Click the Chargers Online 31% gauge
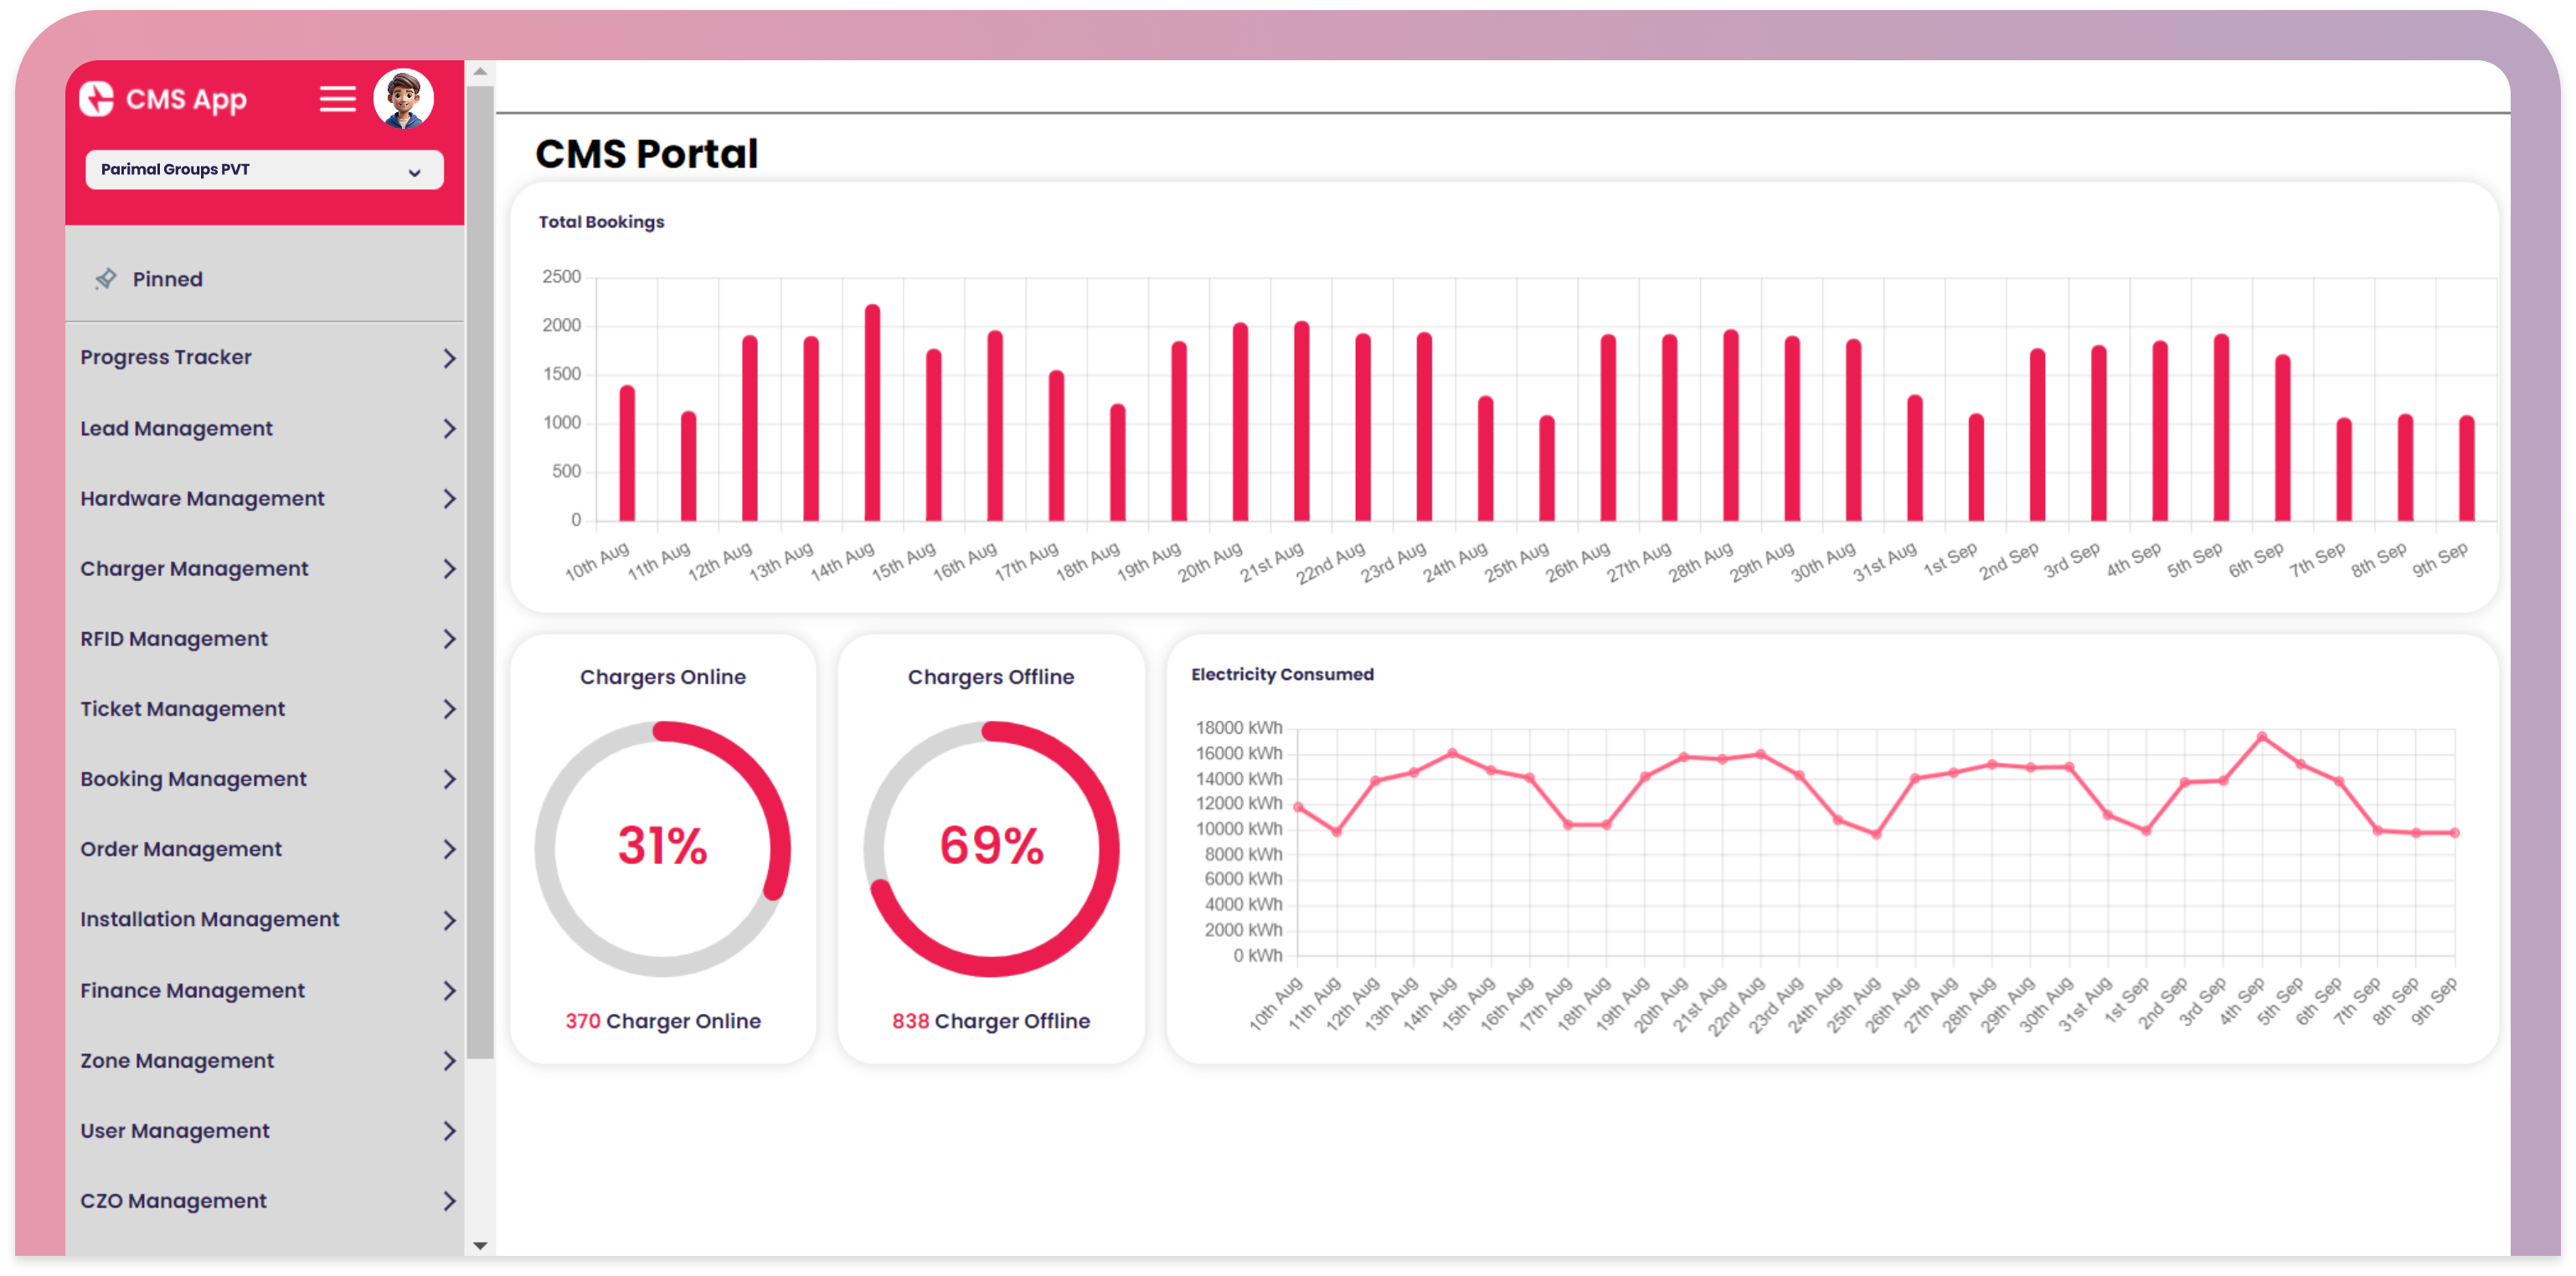Image resolution: width=2576 pixels, height=1276 pixels. (x=662, y=847)
